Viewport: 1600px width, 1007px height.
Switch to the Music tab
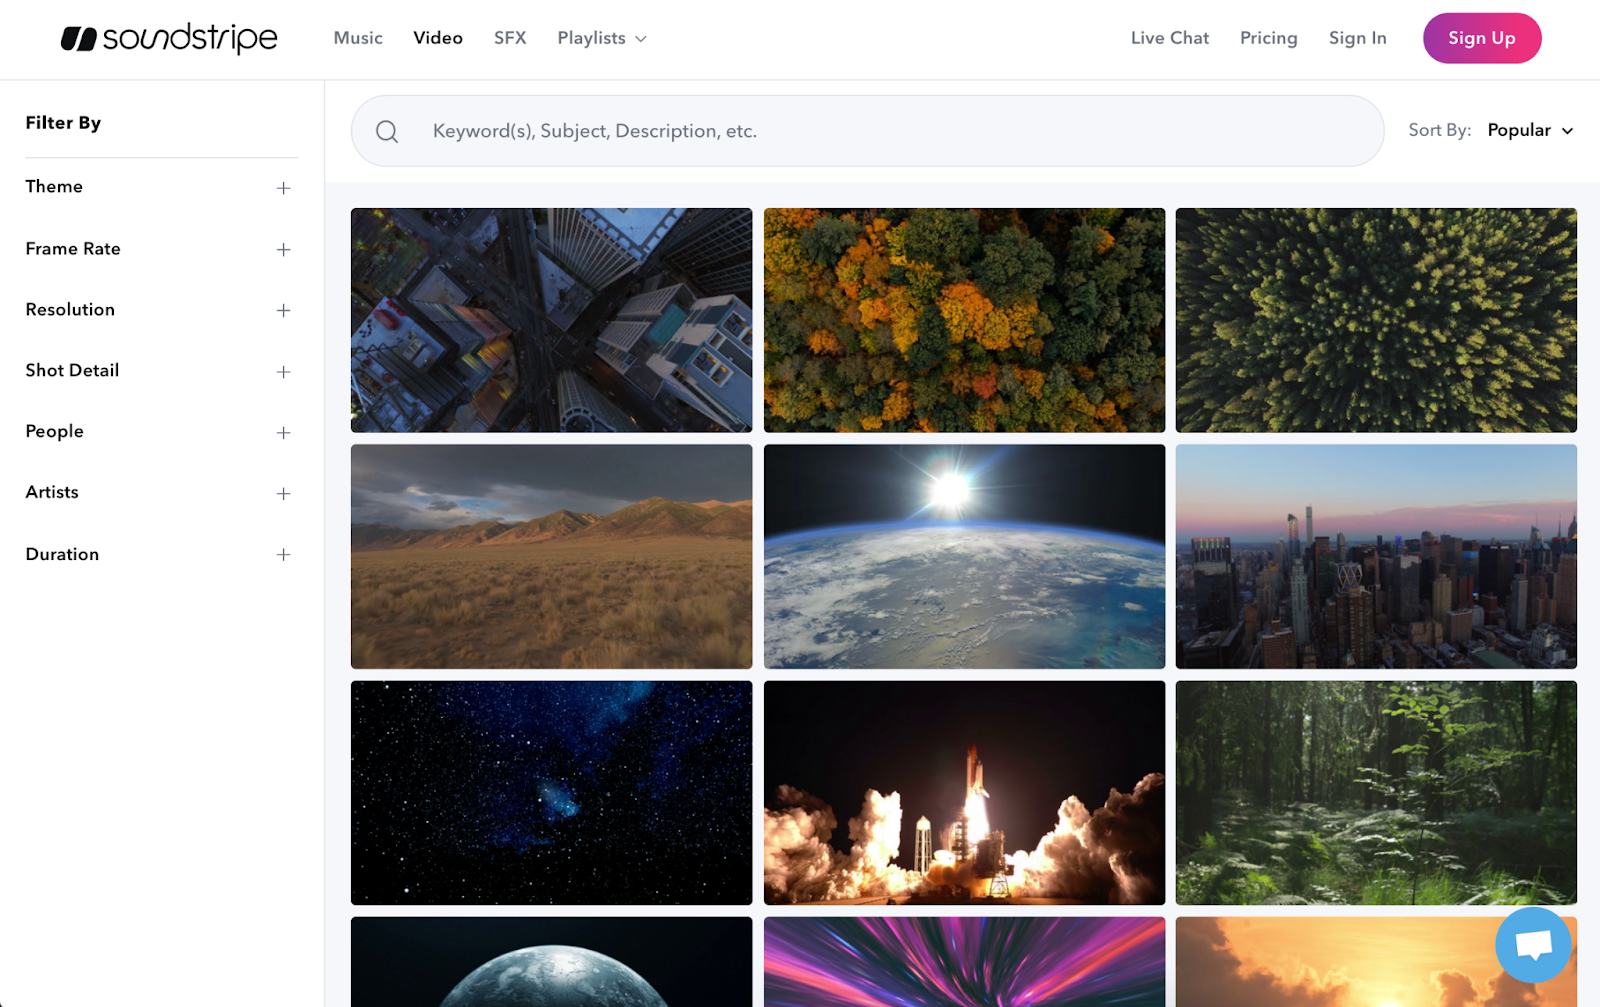[x=357, y=38]
